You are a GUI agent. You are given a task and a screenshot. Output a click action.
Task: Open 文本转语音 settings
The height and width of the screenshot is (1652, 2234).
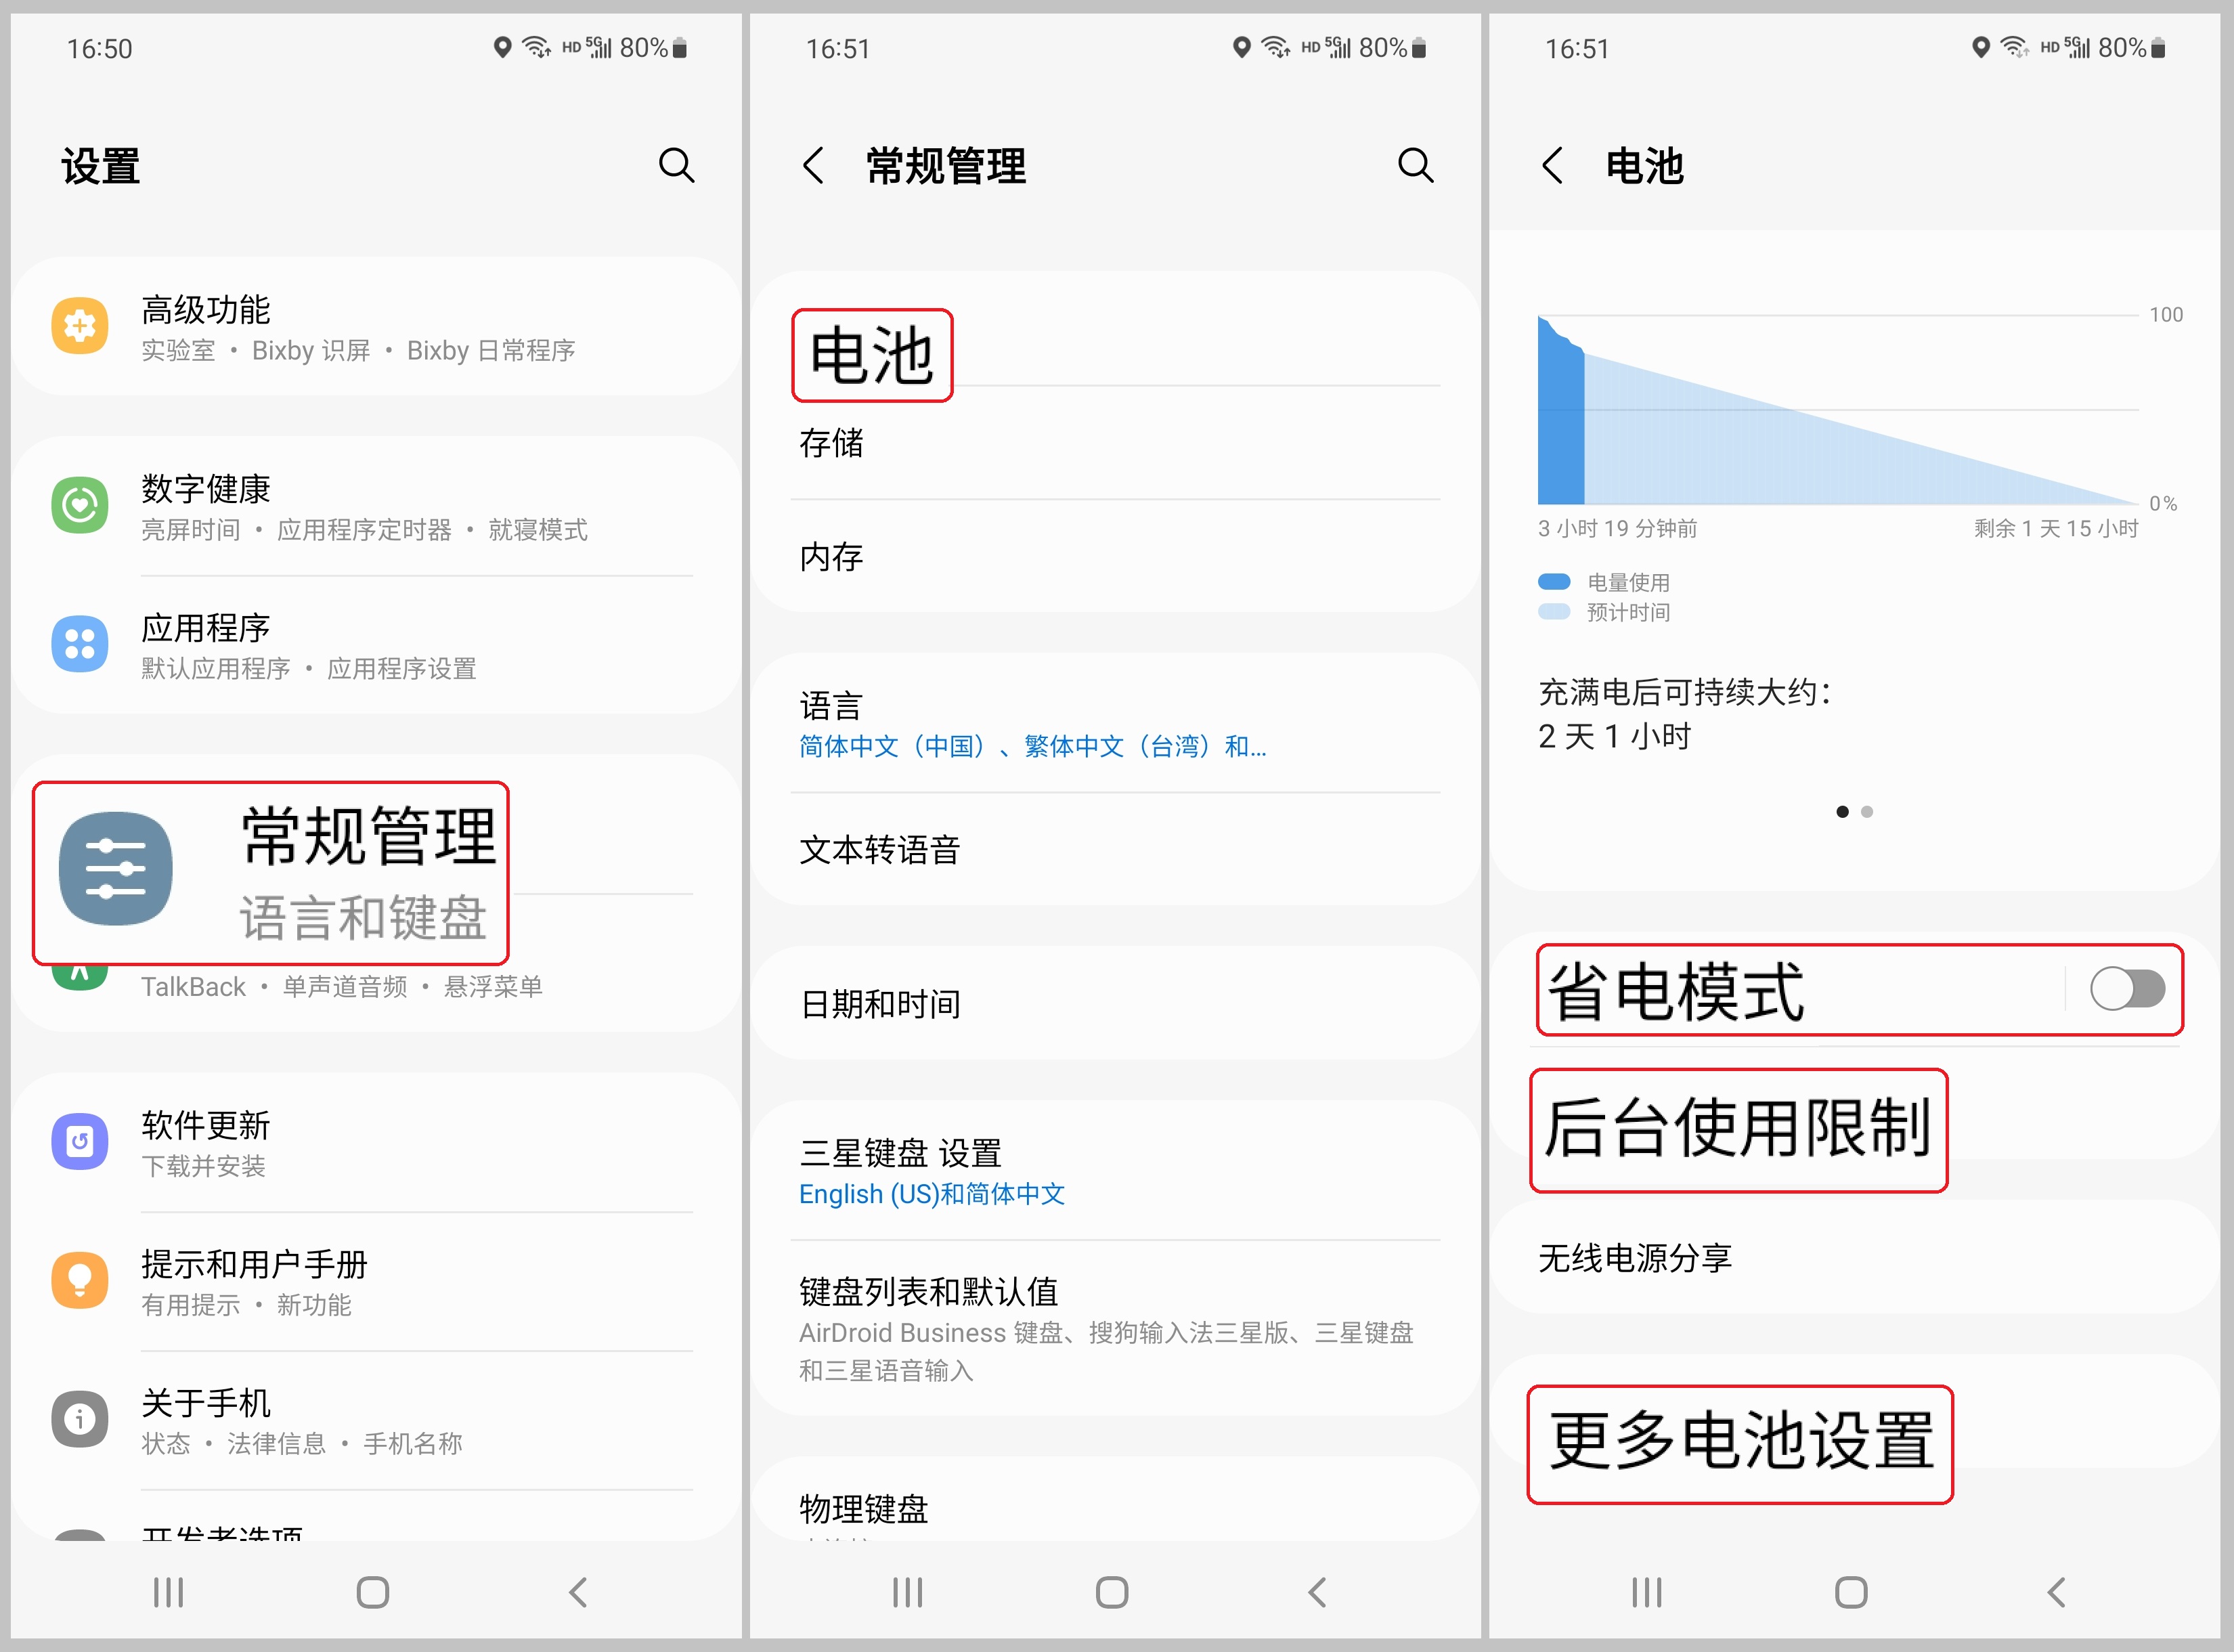1114,850
